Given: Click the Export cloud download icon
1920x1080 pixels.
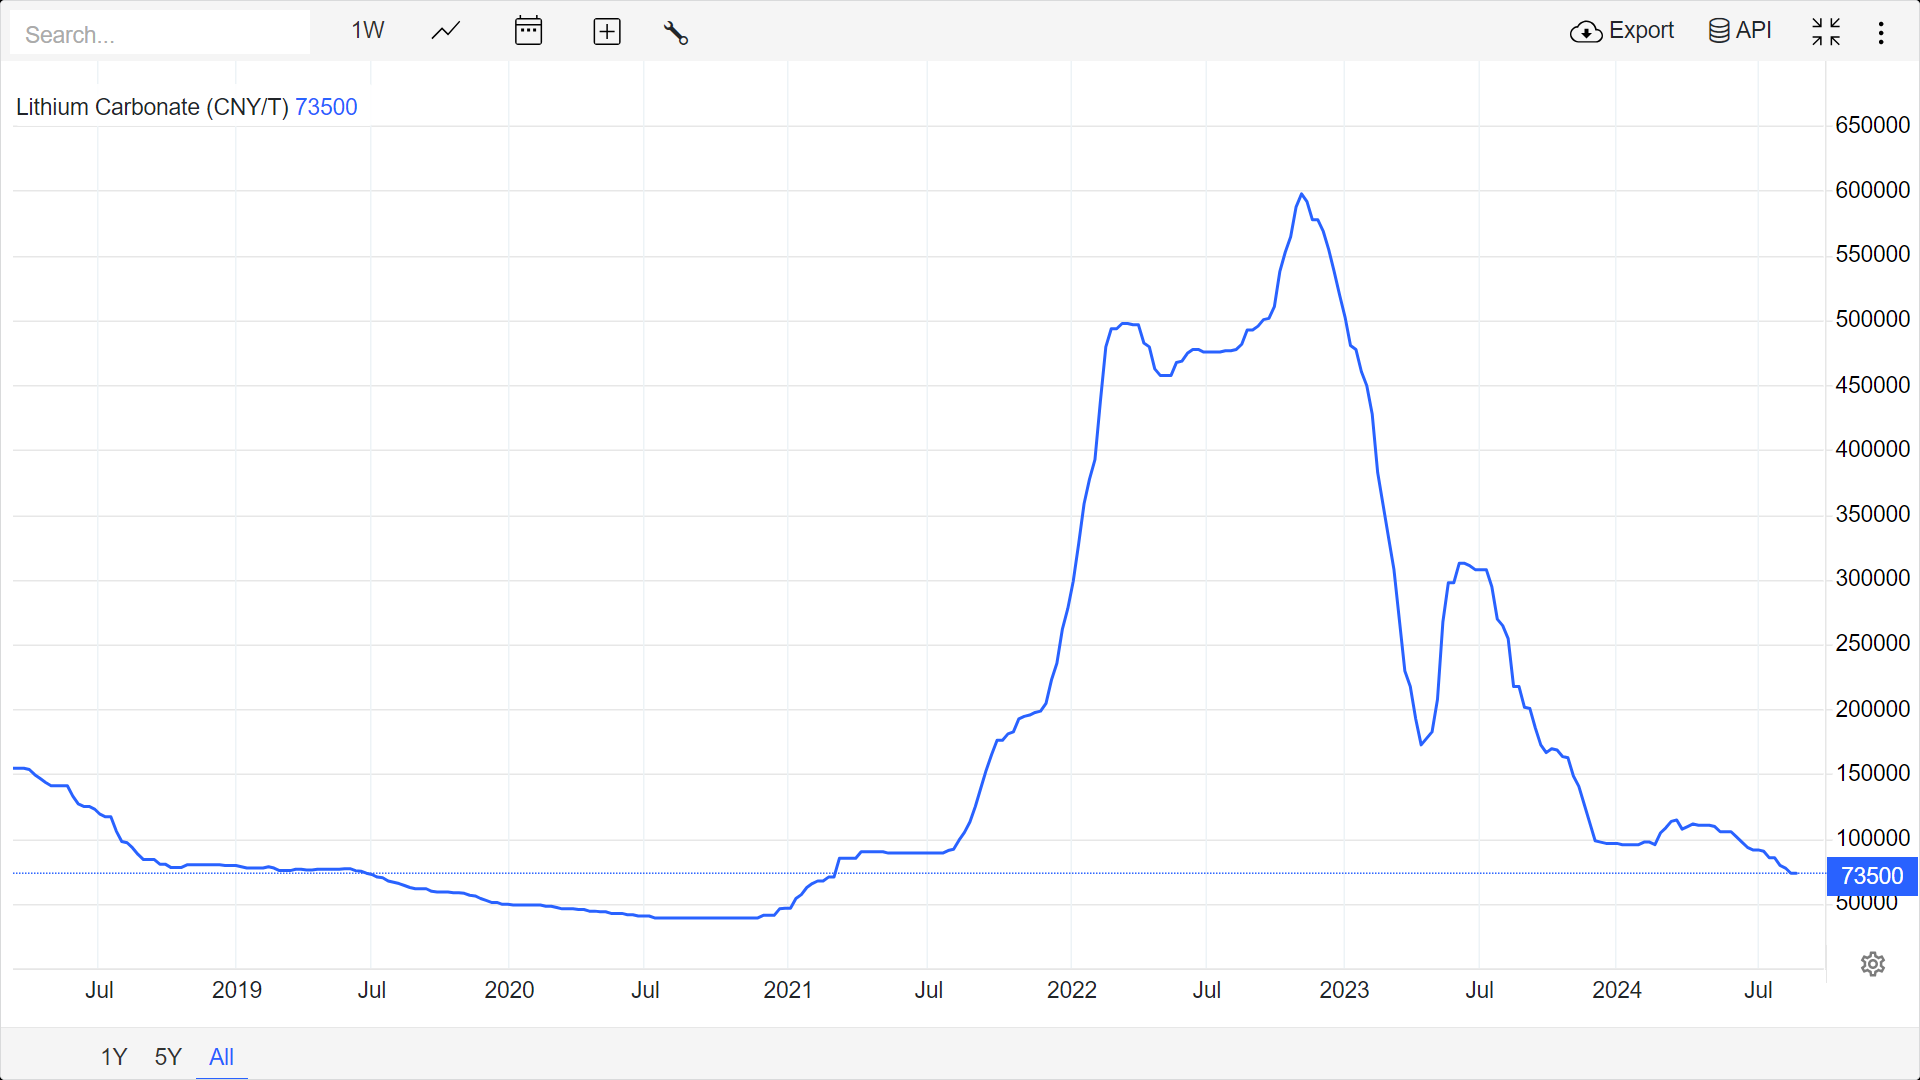Looking at the screenshot, I should point(1586,32).
